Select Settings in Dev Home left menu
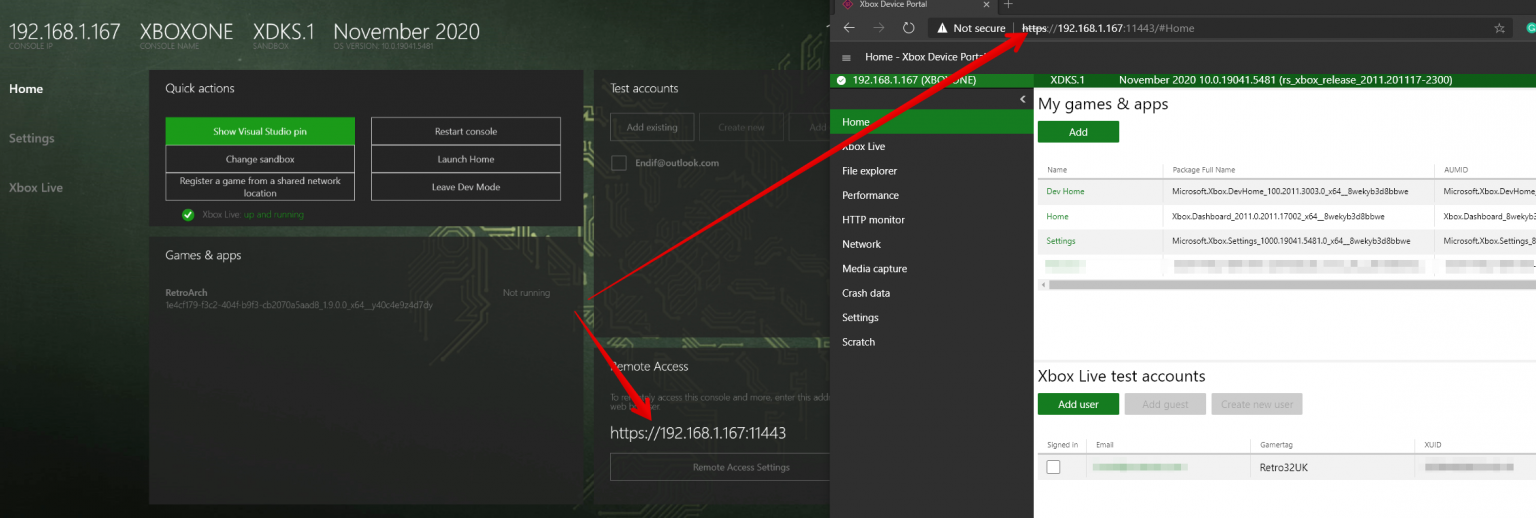 (32, 138)
